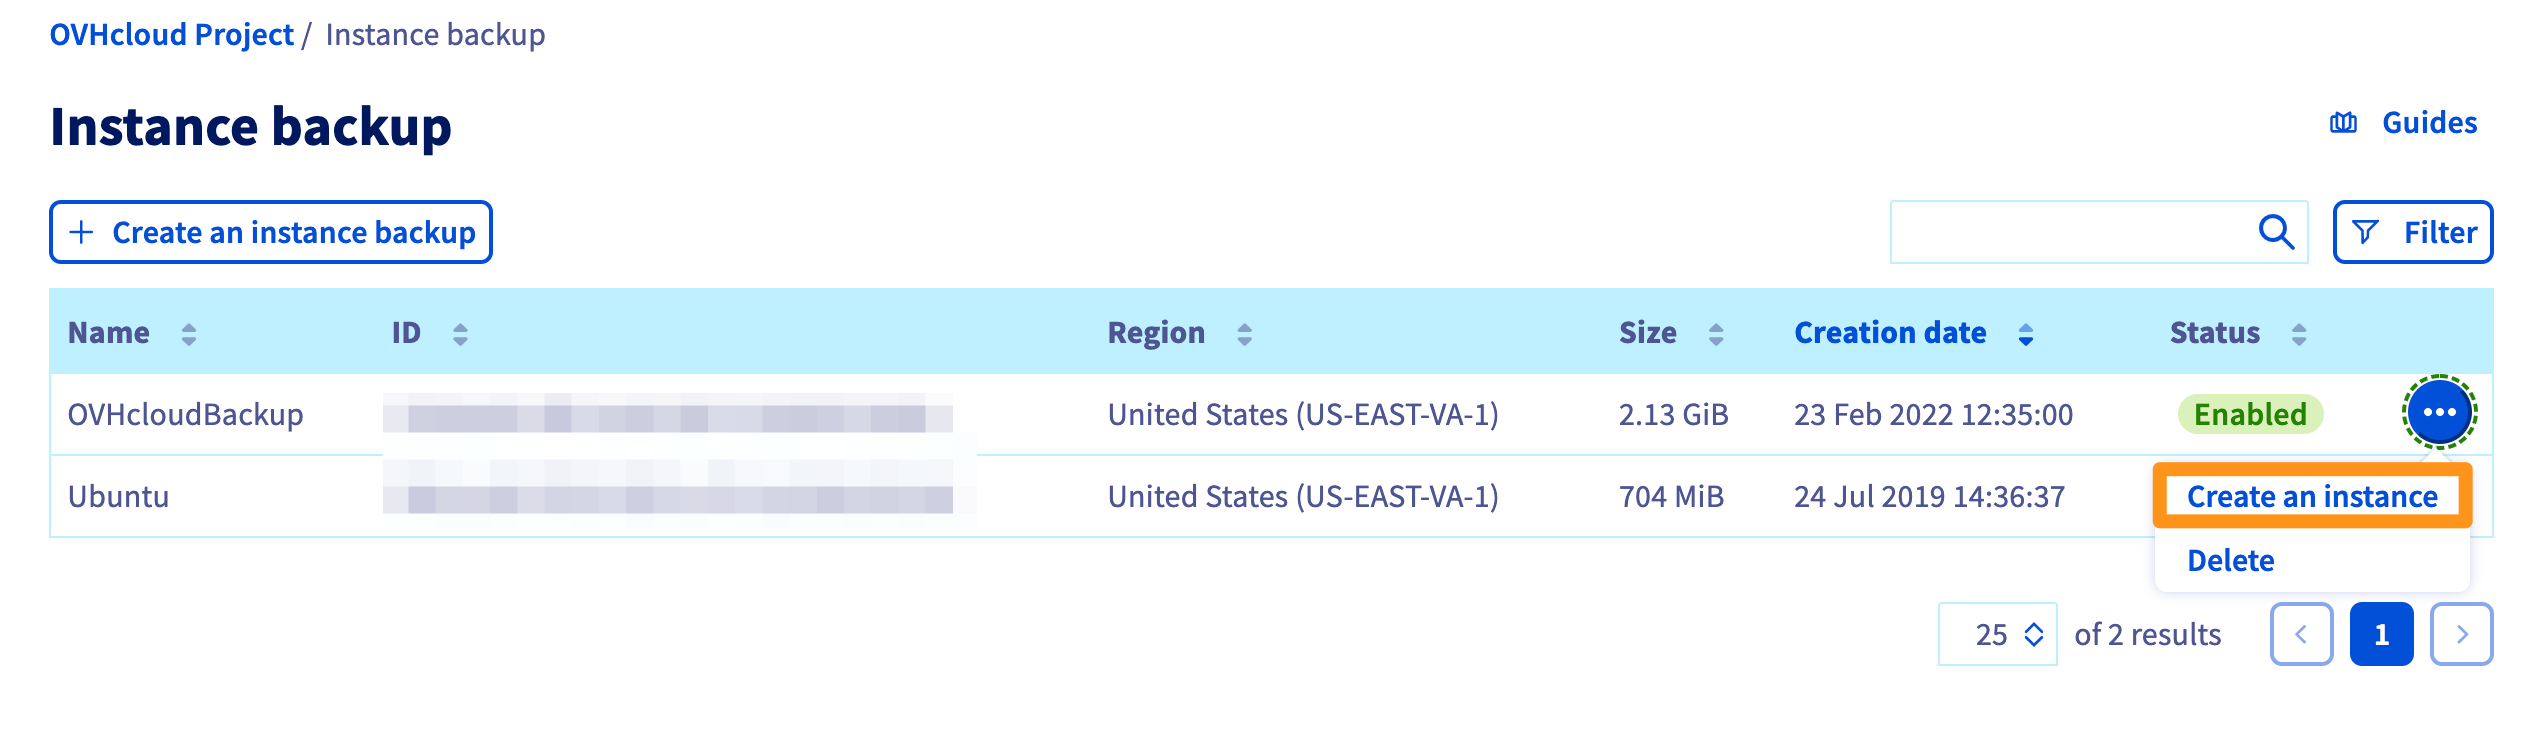Viewport: 2532px width, 730px height.
Task: Choose Delete from the actions menu
Action: tap(2230, 560)
